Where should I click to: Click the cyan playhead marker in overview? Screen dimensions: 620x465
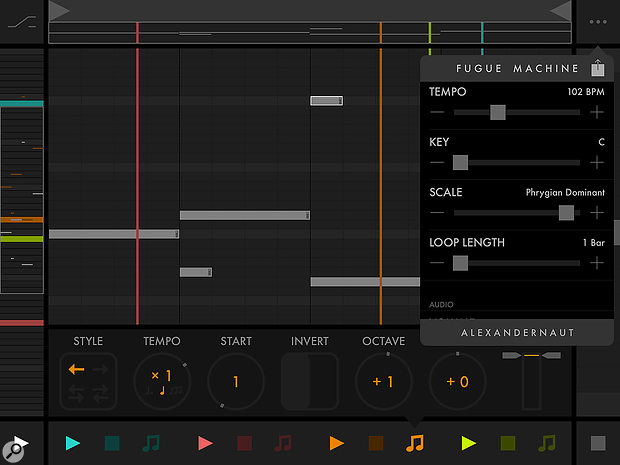pos(482,32)
